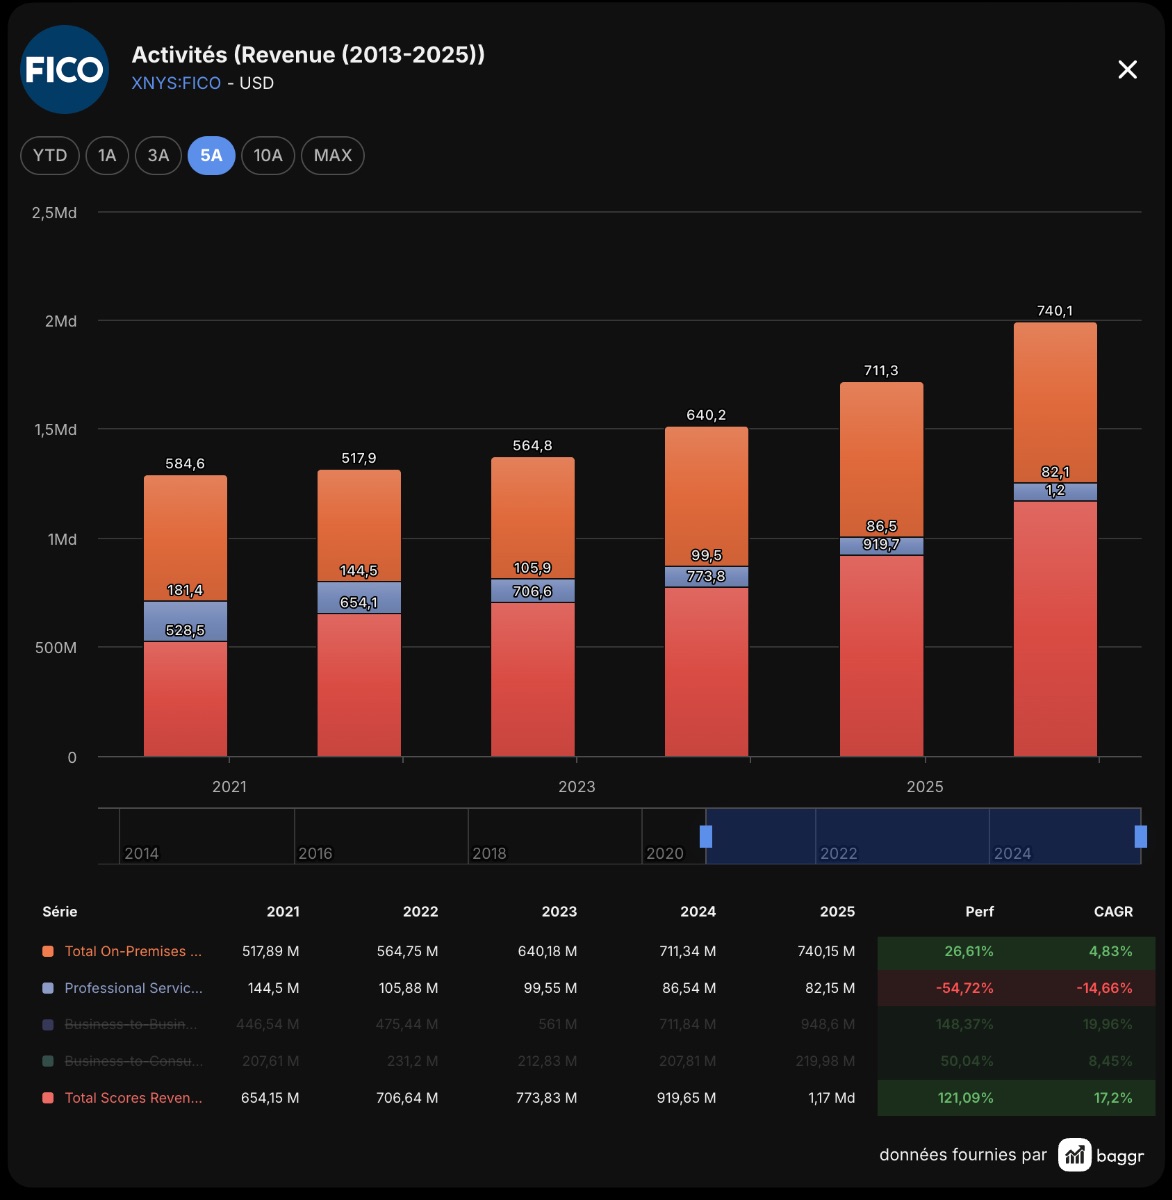This screenshot has height=1200, width=1172.
Task: Click the baggr logo icon
Action: pyautogui.click(x=1075, y=1155)
